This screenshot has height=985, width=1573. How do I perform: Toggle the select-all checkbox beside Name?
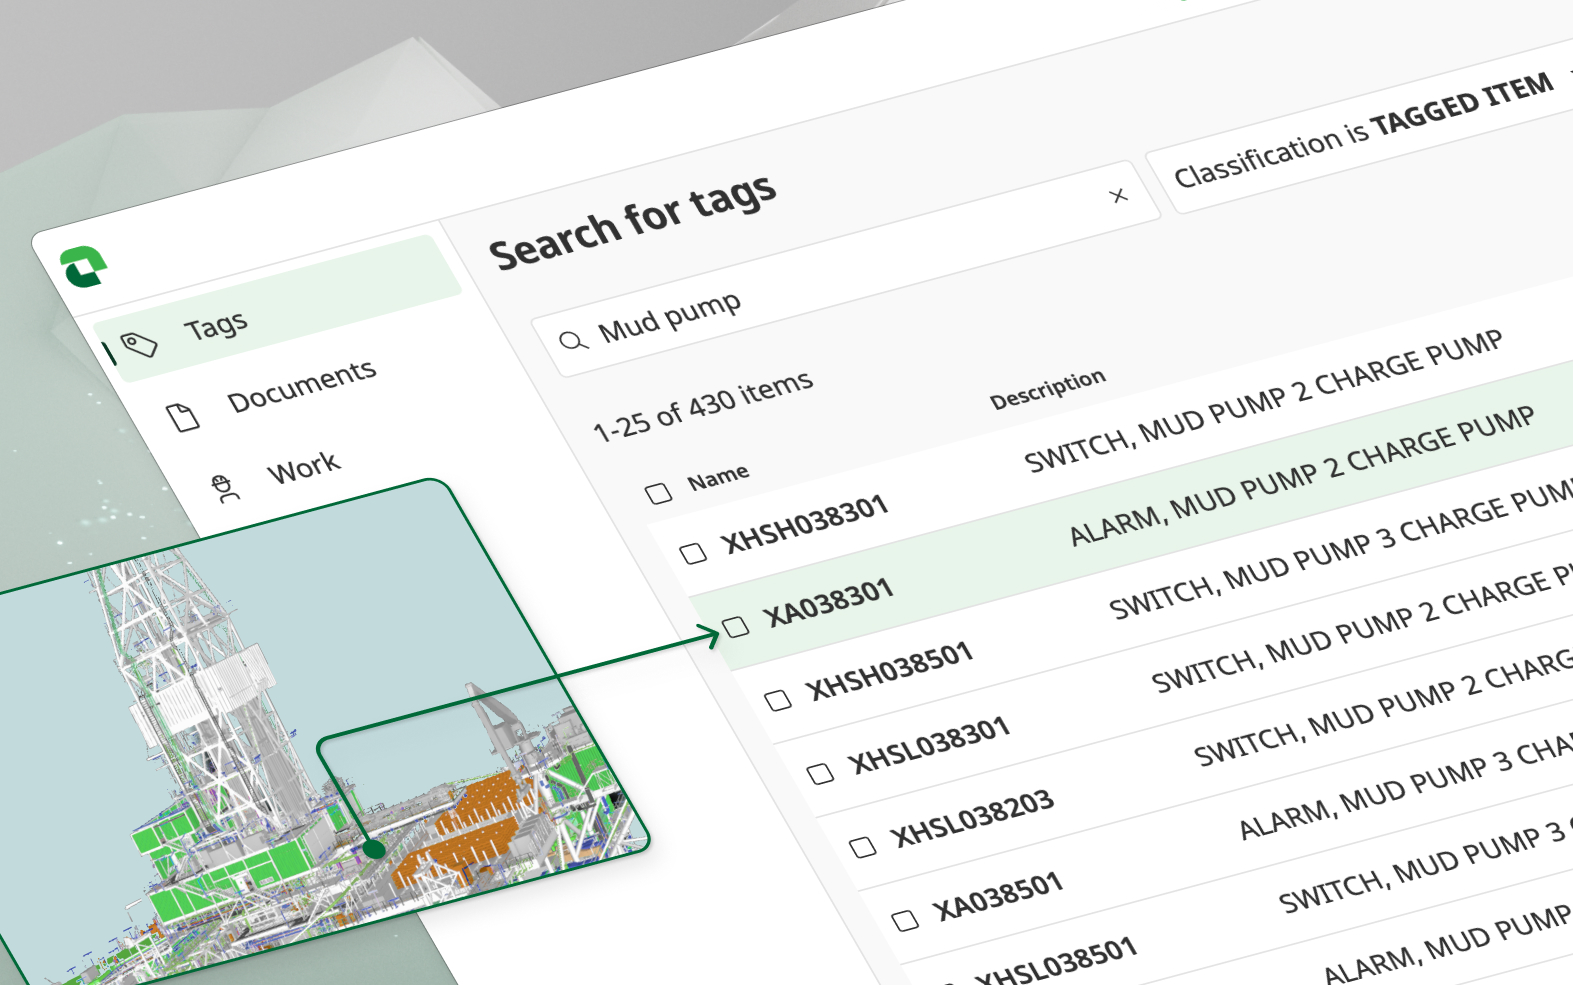(658, 493)
